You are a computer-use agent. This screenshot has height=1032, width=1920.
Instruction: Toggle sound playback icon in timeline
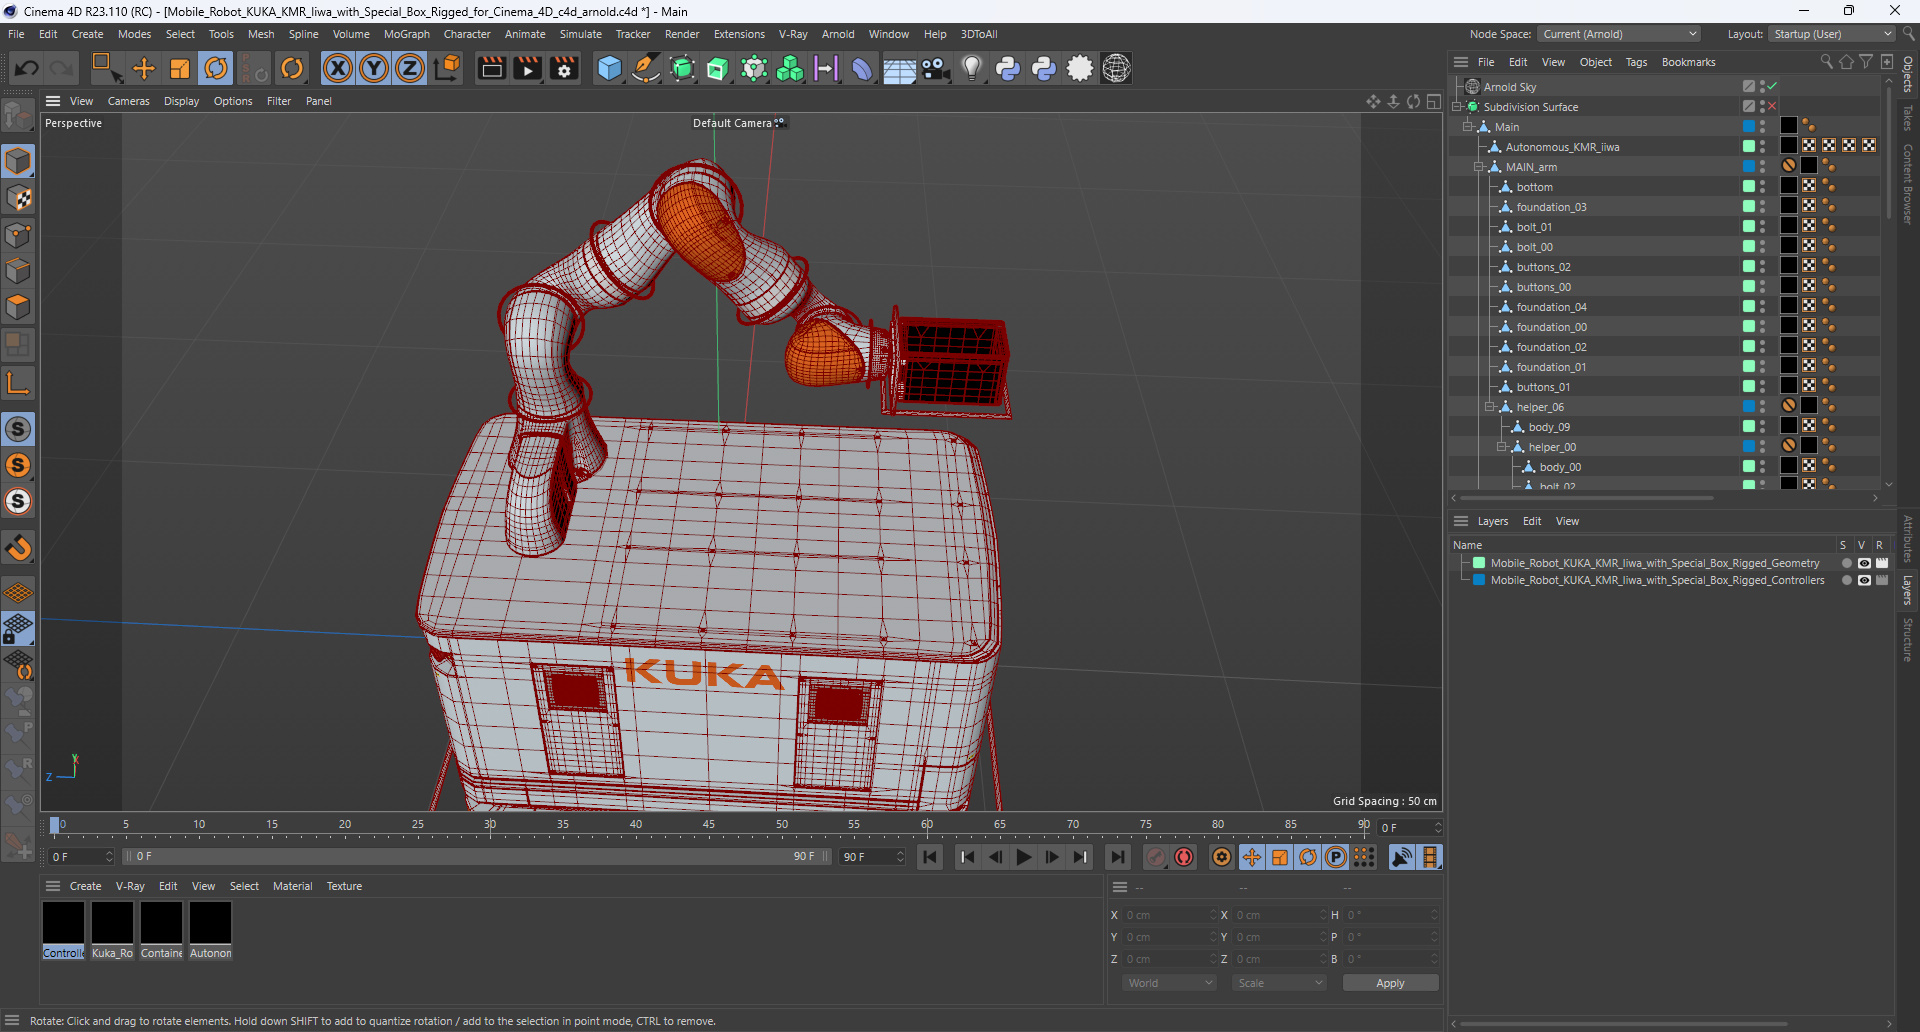point(1402,857)
